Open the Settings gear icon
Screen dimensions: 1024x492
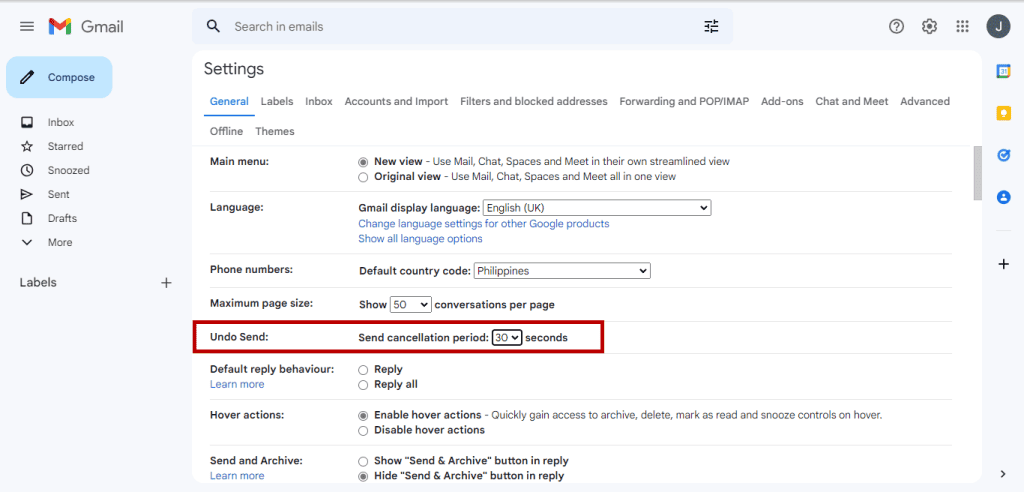click(929, 26)
